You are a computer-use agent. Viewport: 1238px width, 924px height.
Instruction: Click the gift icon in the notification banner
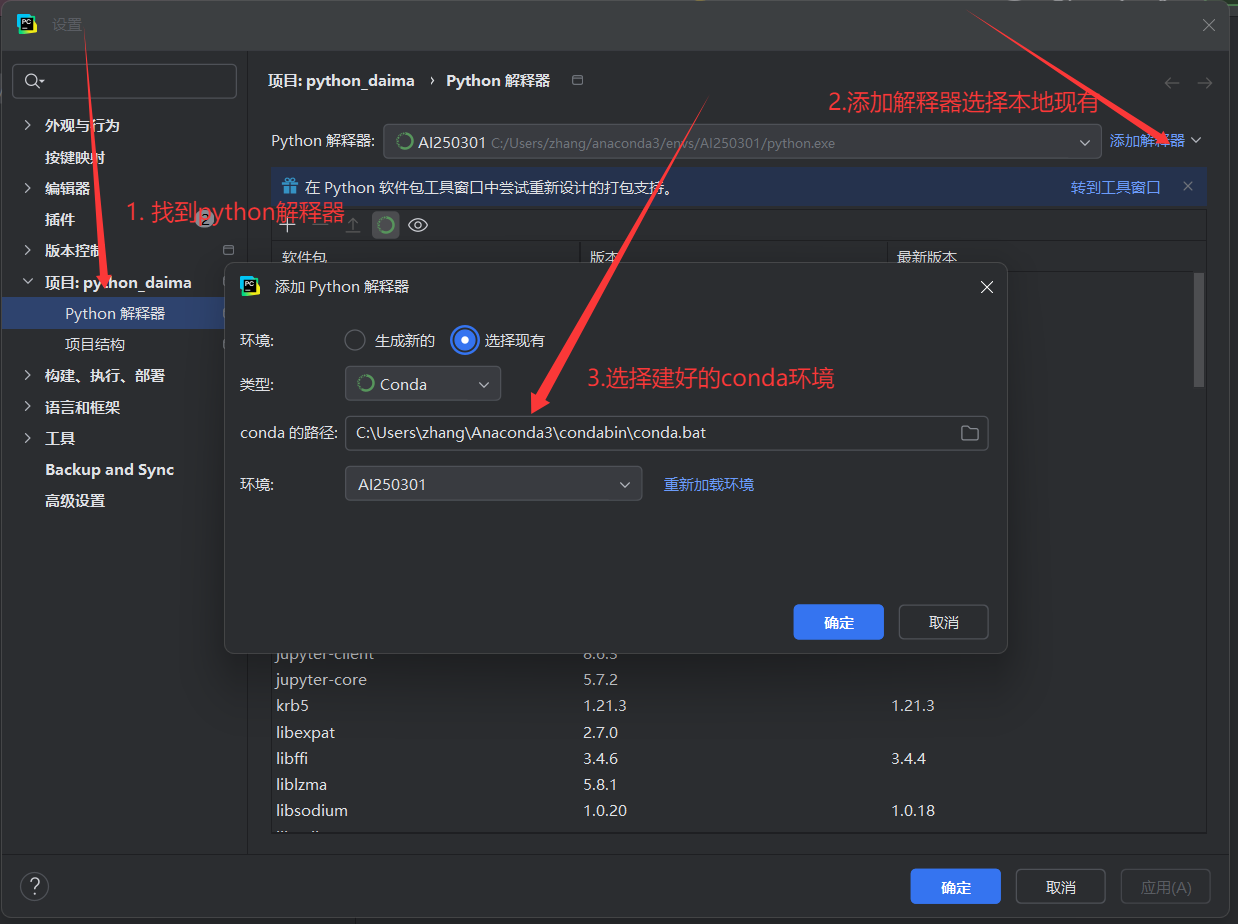[290, 186]
